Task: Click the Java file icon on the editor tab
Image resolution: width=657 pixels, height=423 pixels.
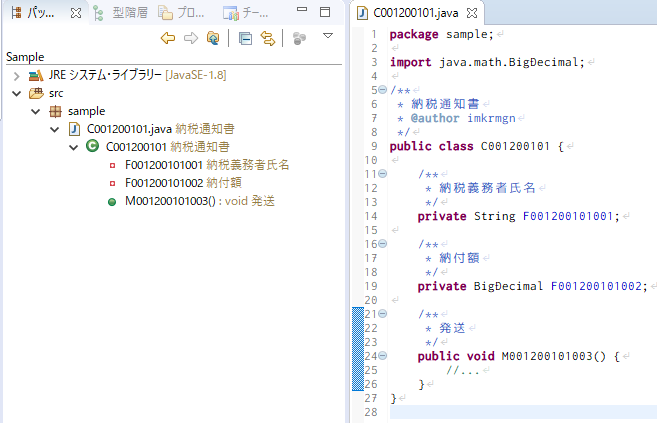Action: coord(362,13)
